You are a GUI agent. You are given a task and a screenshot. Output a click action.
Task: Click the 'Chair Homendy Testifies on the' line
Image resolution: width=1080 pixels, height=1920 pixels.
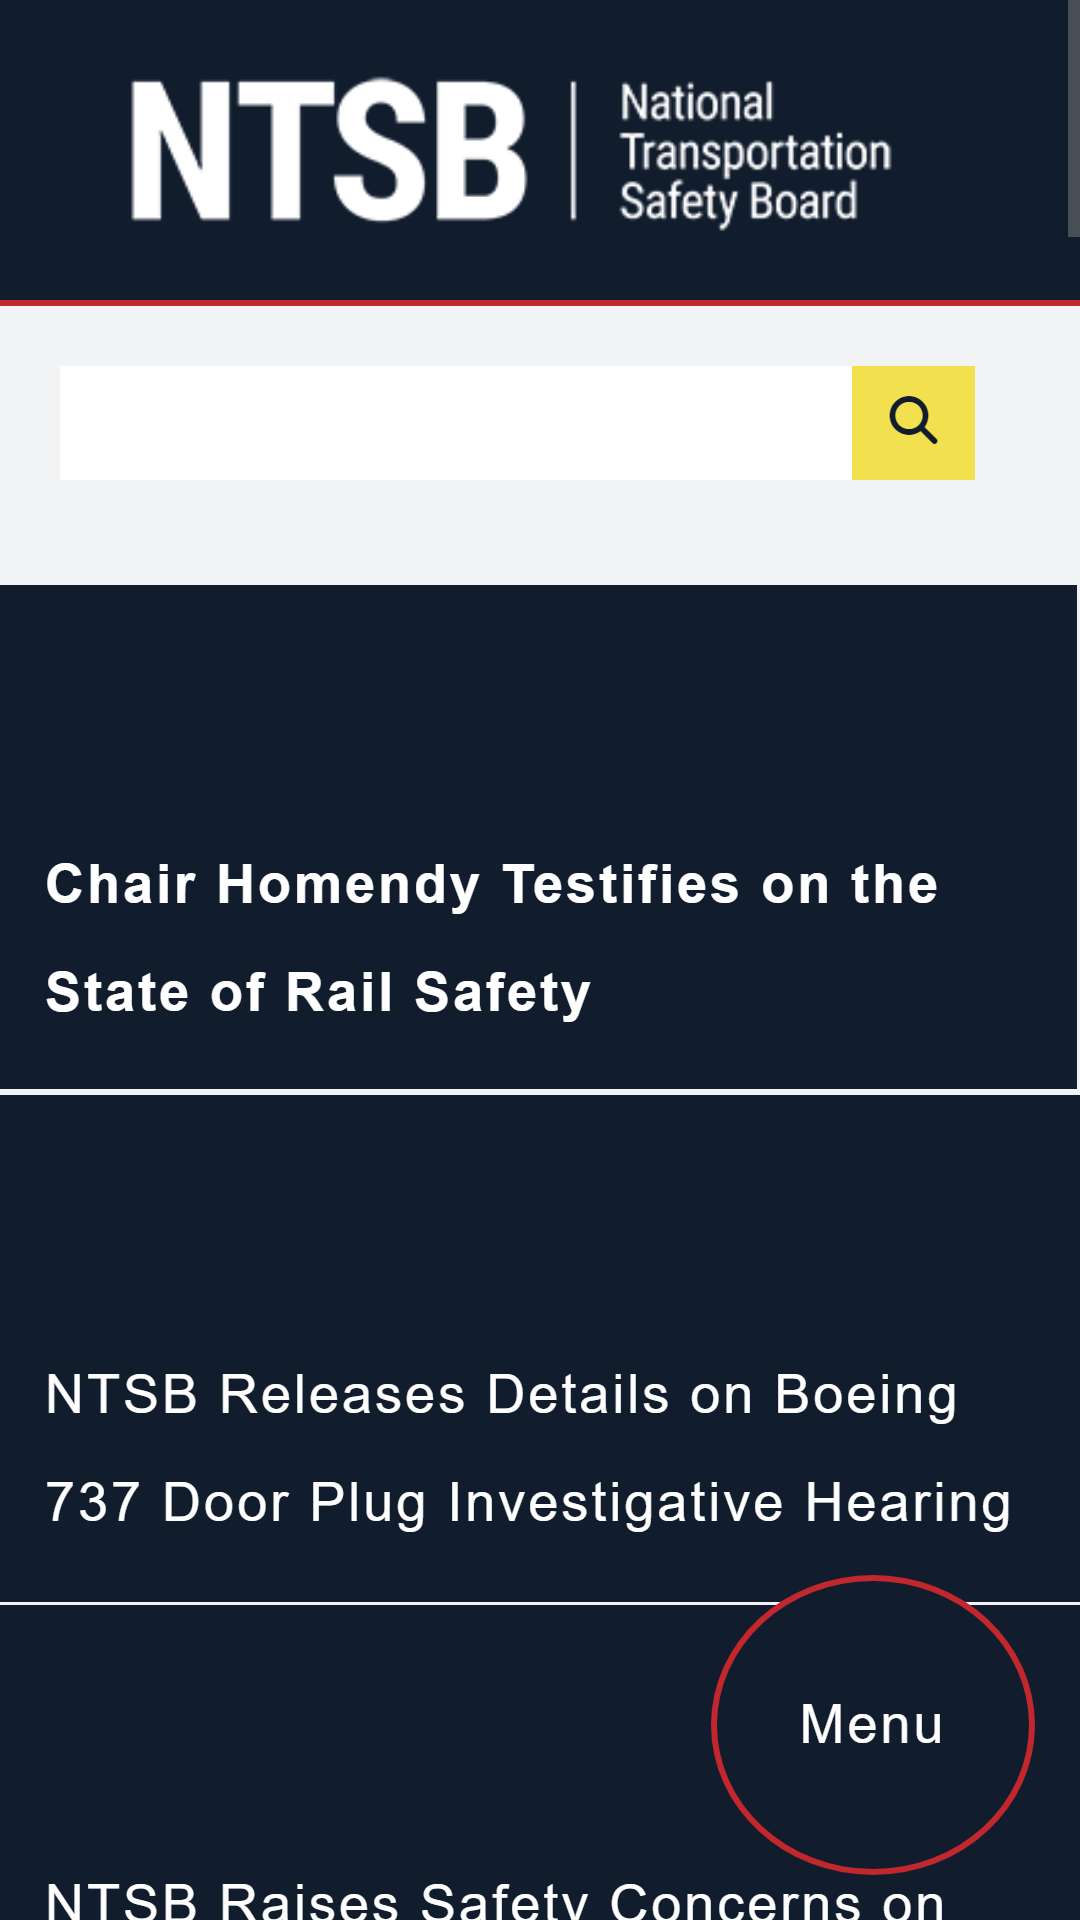(492, 884)
